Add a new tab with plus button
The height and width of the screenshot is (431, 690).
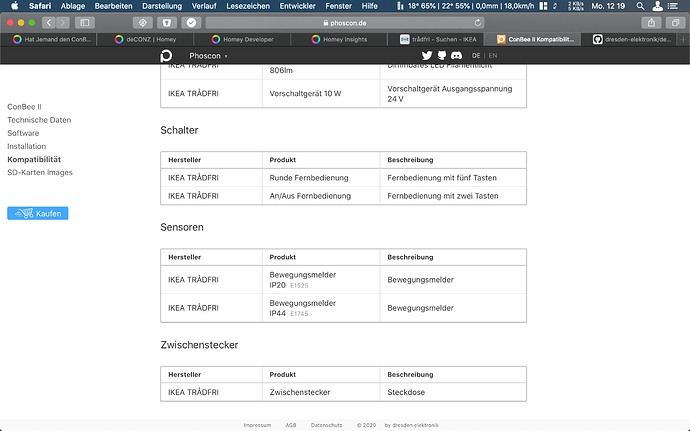(683, 39)
